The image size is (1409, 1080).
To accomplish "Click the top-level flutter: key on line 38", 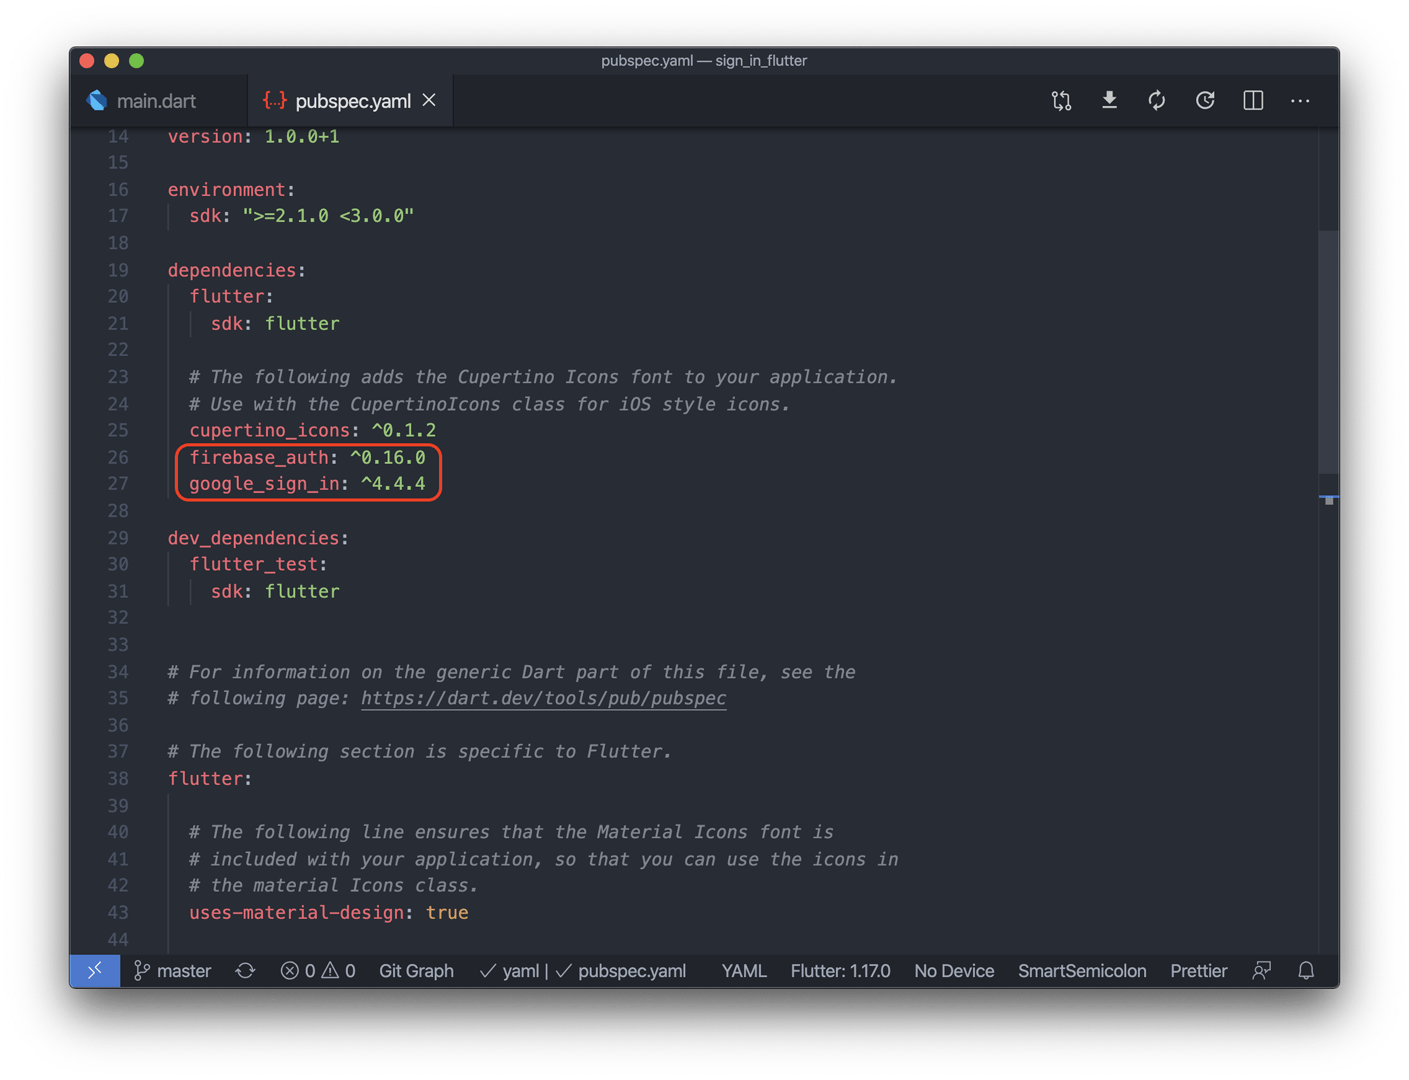I will [x=210, y=778].
